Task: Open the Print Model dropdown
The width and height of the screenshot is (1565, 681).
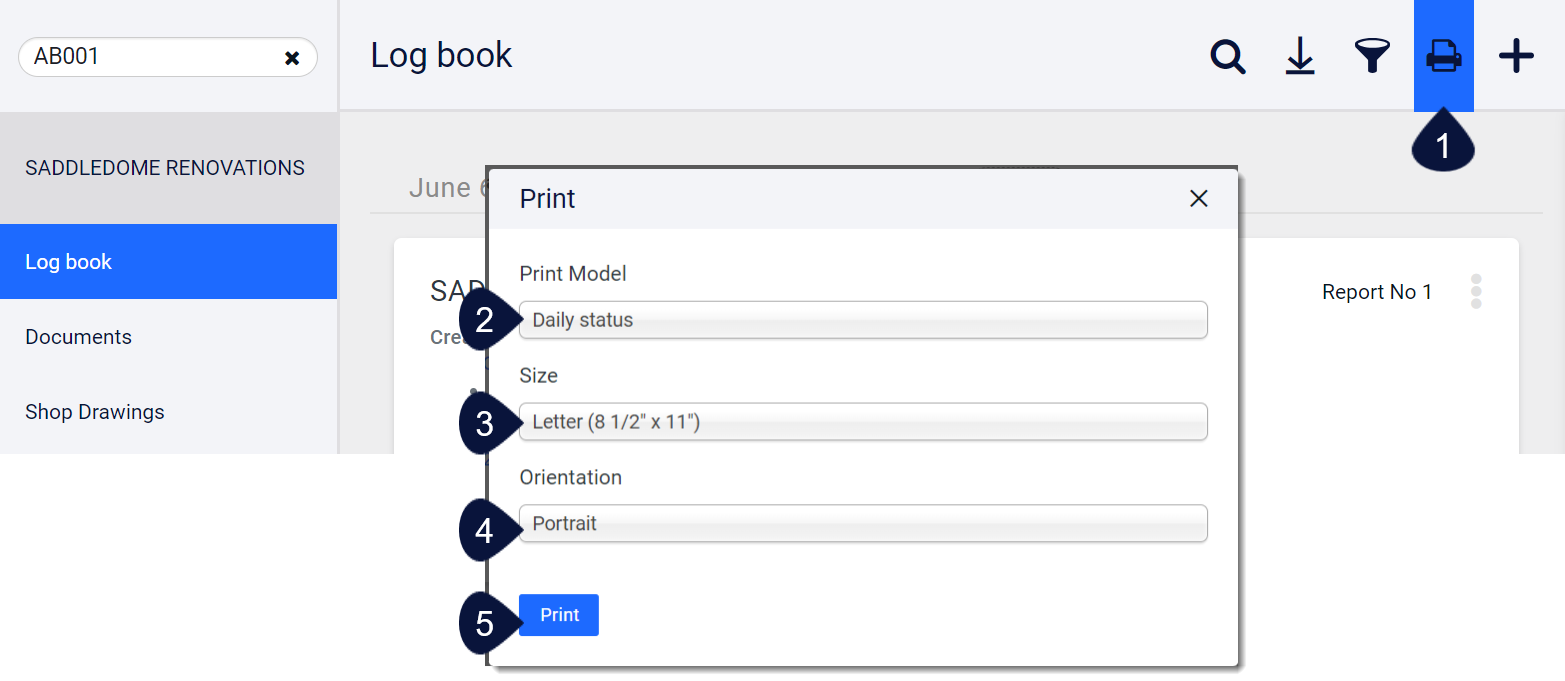Action: coord(863,320)
